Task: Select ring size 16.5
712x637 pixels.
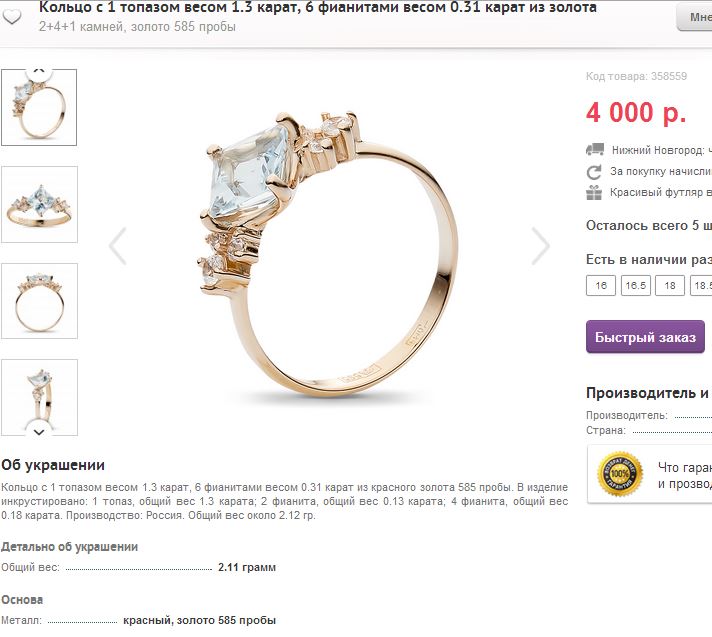Action: 636,286
